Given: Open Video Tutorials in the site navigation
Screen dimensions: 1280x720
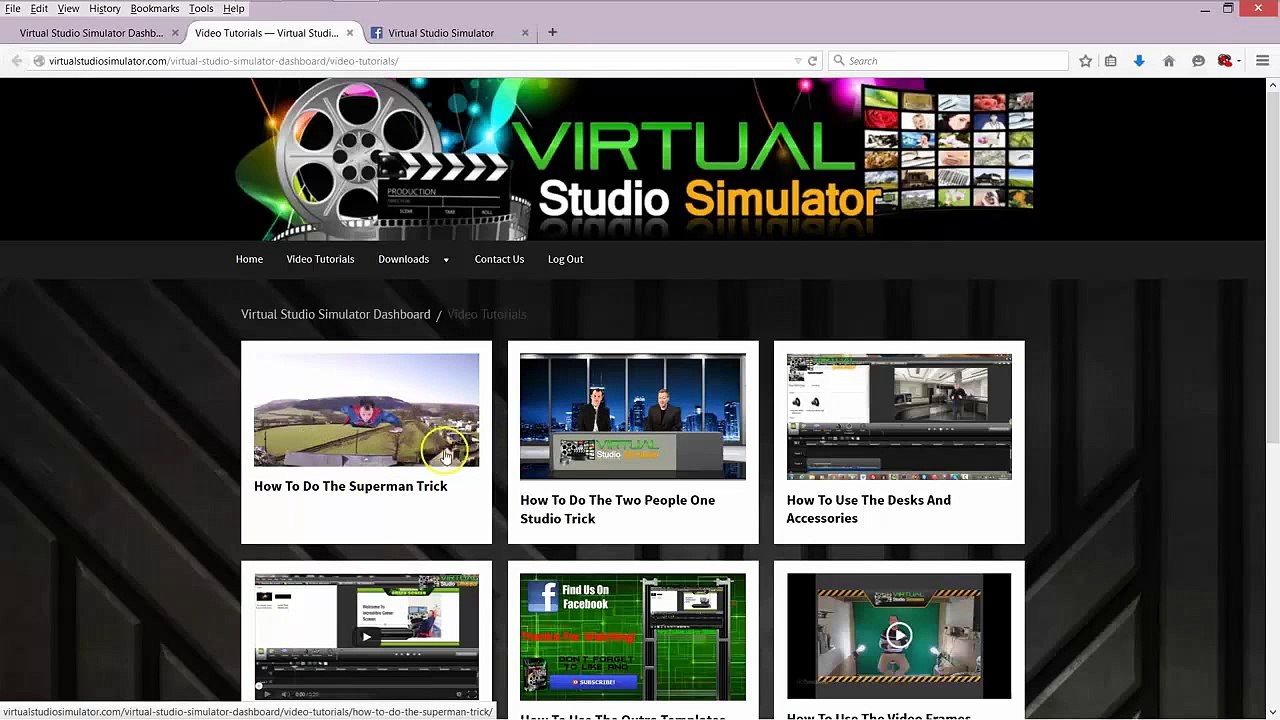Looking at the screenshot, I should 320,259.
